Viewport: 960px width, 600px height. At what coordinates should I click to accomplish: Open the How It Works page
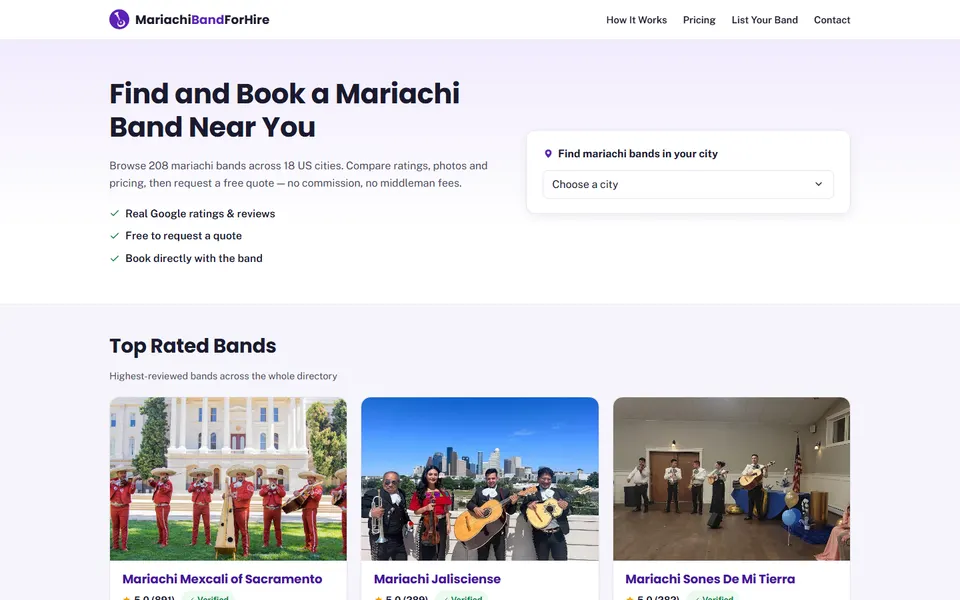click(x=636, y=20)
